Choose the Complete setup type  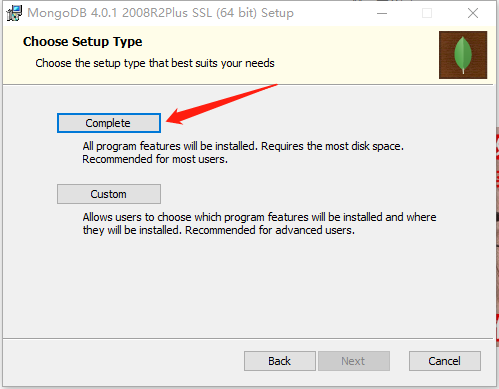(109, 123)
